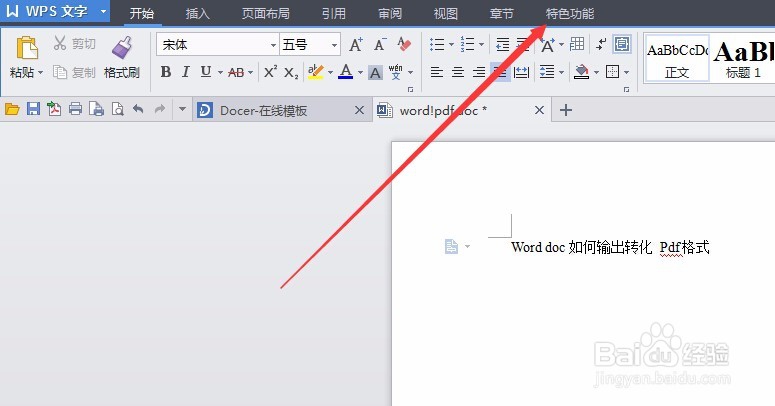Expand the underline style dropdown arrow
Image resolution: width=775 pixels, height=406 pixels.
[x=220, y=73]
